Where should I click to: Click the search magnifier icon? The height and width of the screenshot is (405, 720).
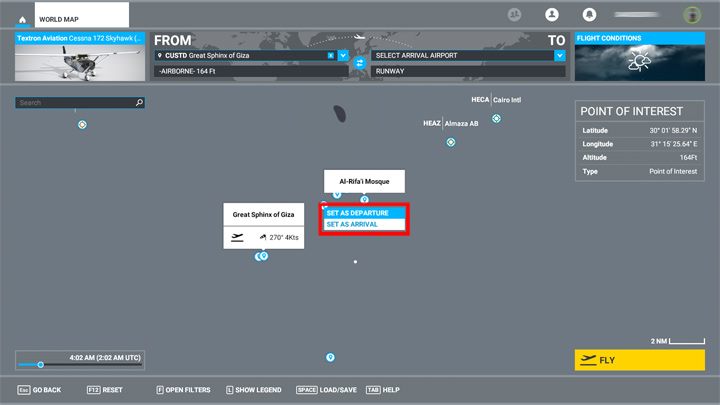pyautogui.click(x=139, y=102)
